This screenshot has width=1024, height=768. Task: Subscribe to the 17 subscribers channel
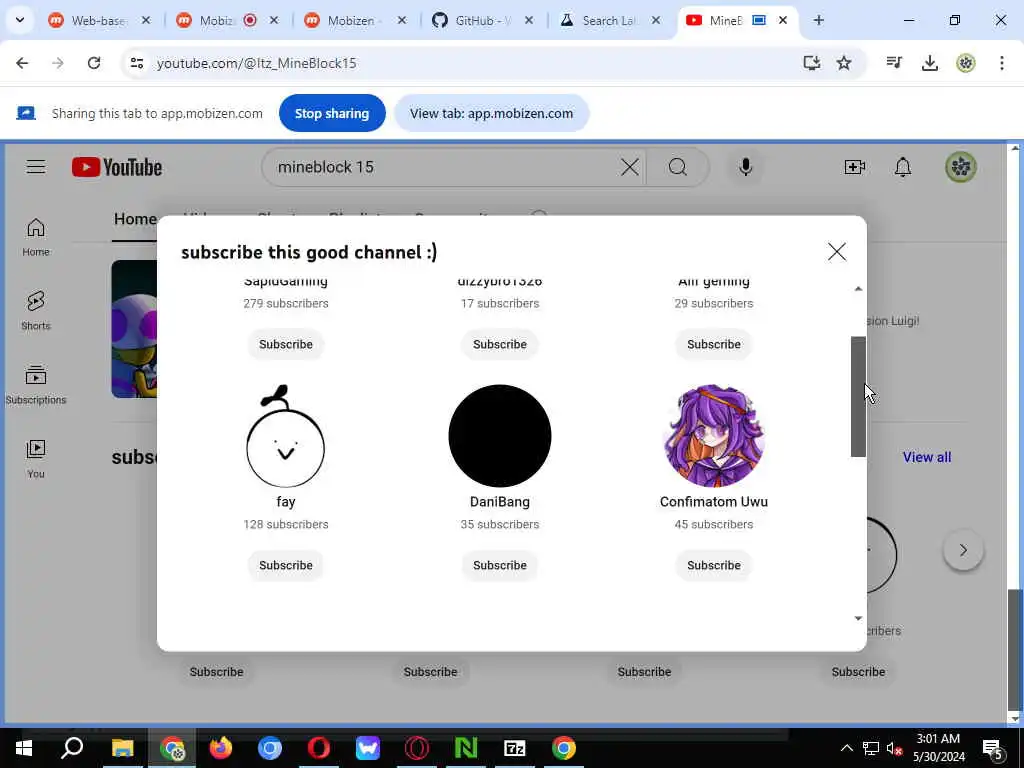click(x=500, y=344)
